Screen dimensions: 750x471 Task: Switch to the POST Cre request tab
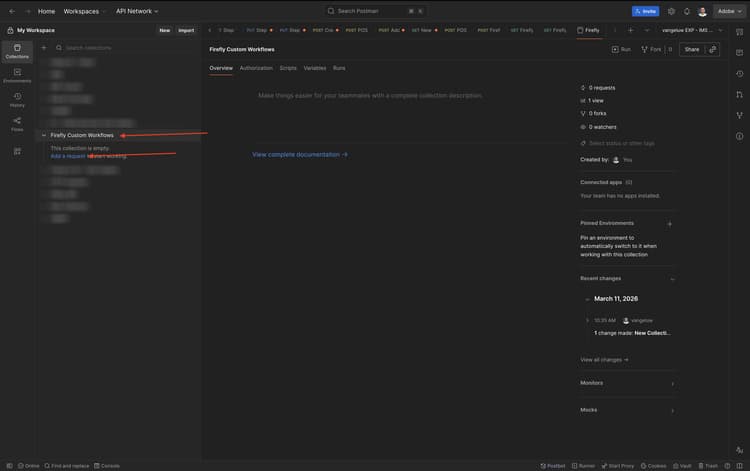(x=325, y=30)
